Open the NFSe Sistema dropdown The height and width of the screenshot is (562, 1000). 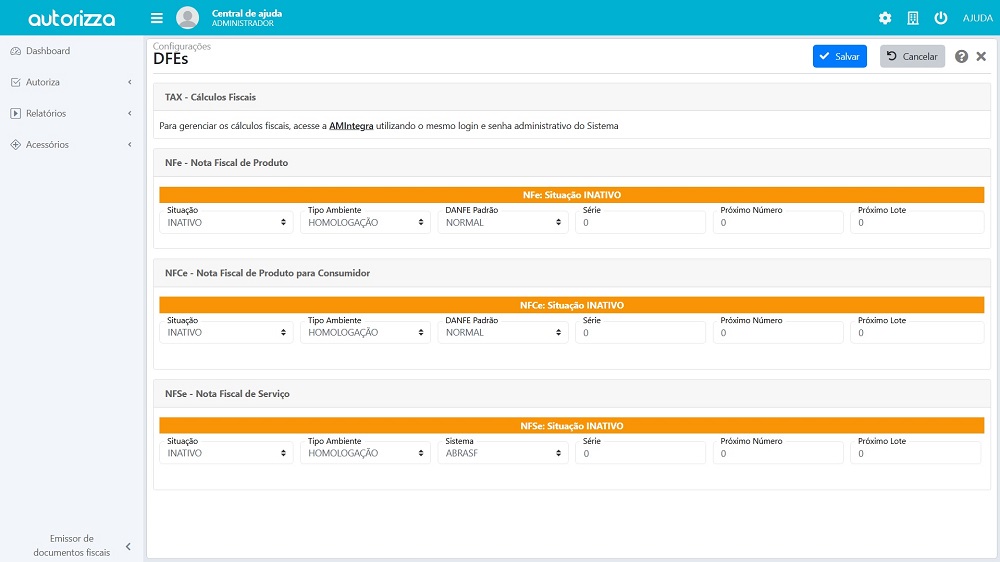pyautogui.click(x=503, y=454)
